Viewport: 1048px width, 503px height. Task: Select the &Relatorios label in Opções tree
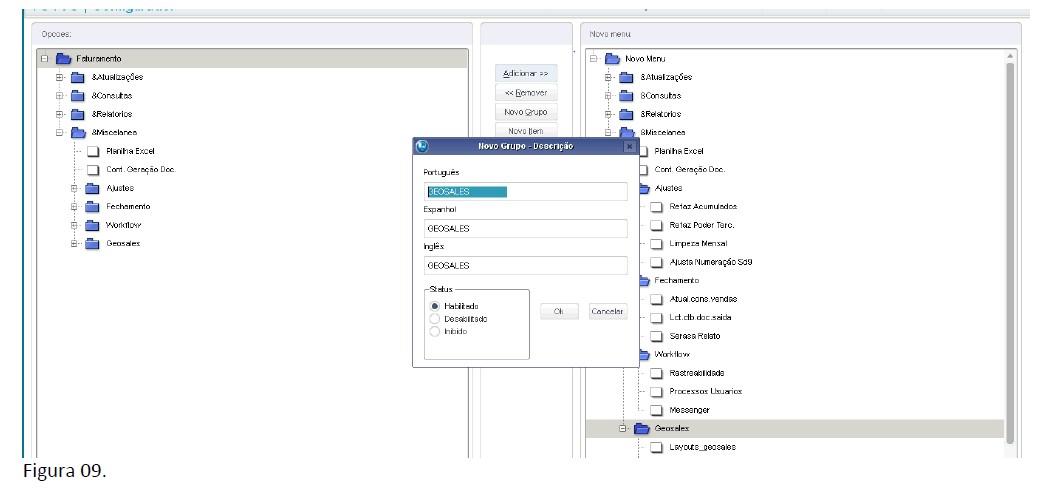[112, 114]
